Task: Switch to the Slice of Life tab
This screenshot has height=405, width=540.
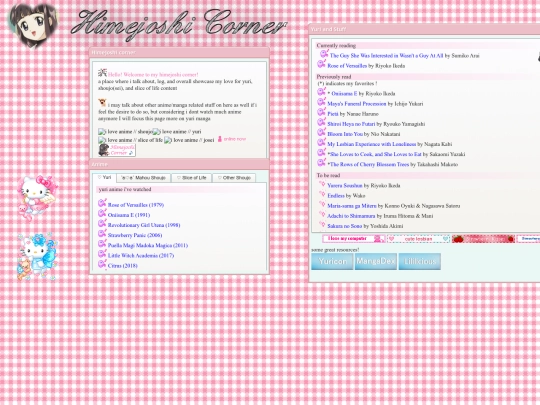Action: click(x=191, y=178)
